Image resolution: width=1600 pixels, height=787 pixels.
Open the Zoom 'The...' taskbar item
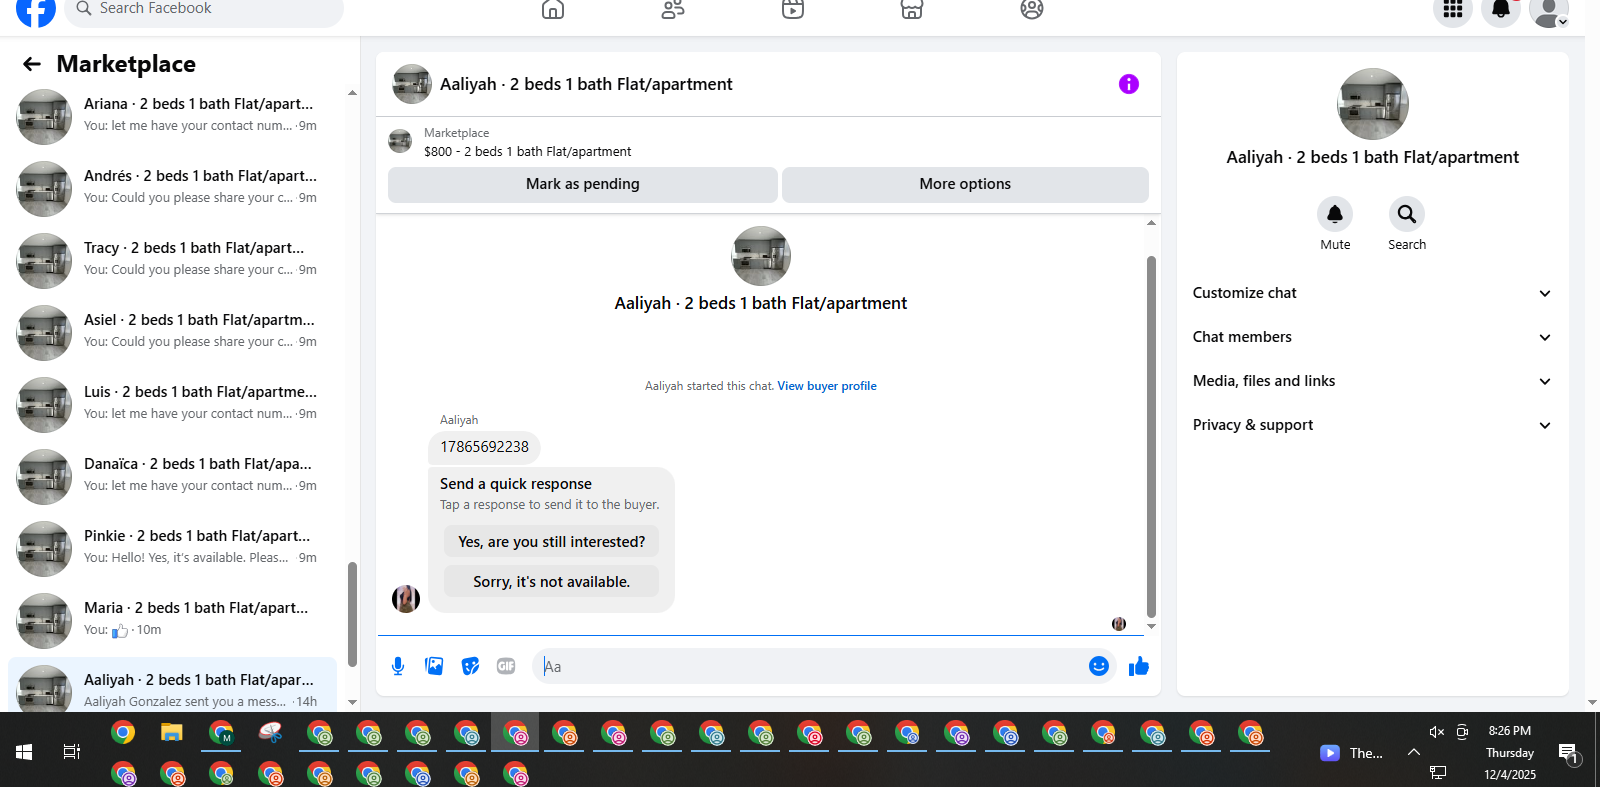point(1351,753)
